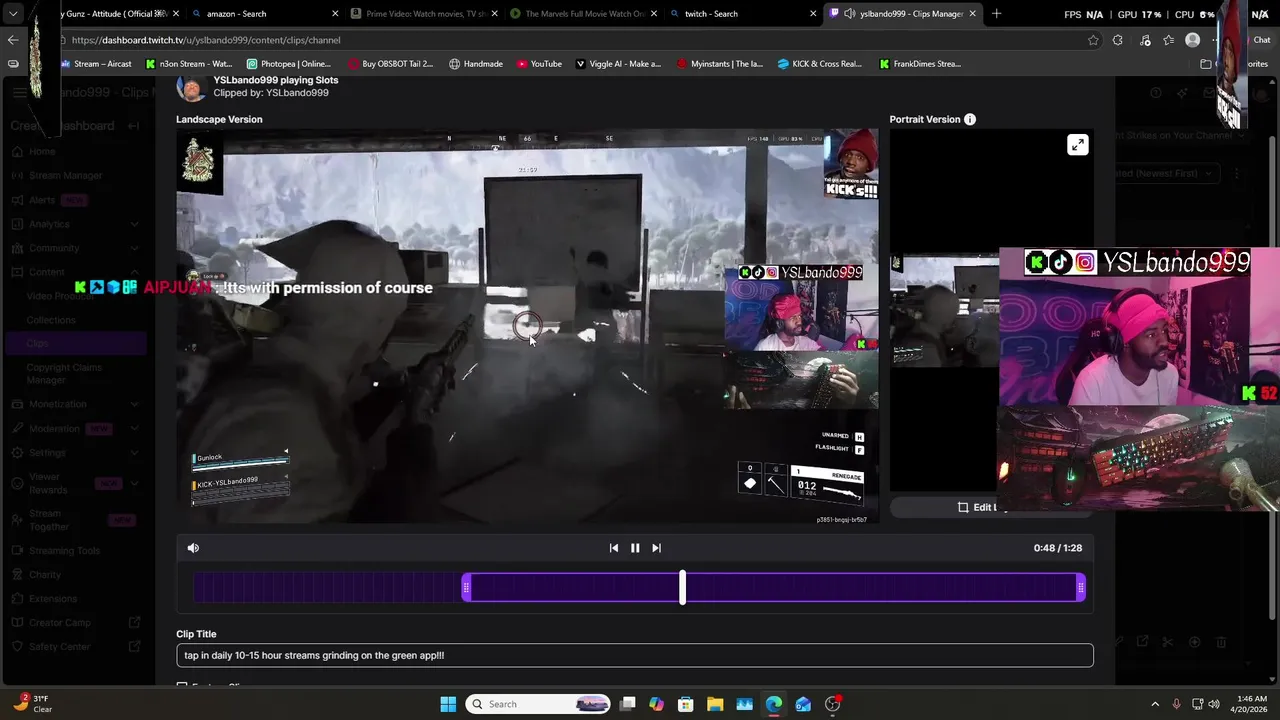Click the browser back arrow

pyautogui.click(x=13, y=40)
